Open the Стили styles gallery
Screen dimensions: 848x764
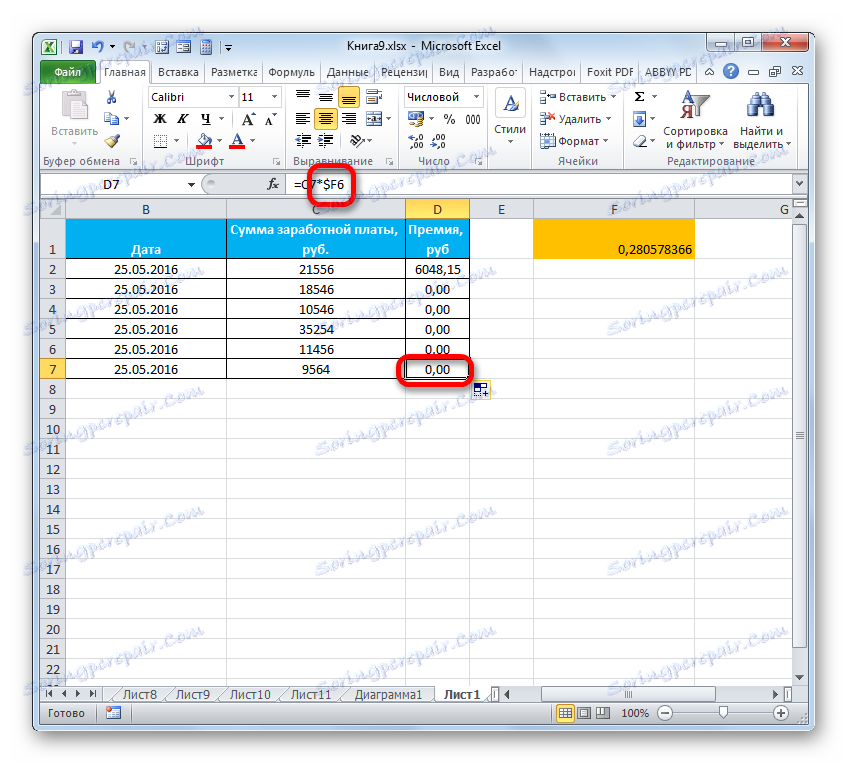pos(510,117)
